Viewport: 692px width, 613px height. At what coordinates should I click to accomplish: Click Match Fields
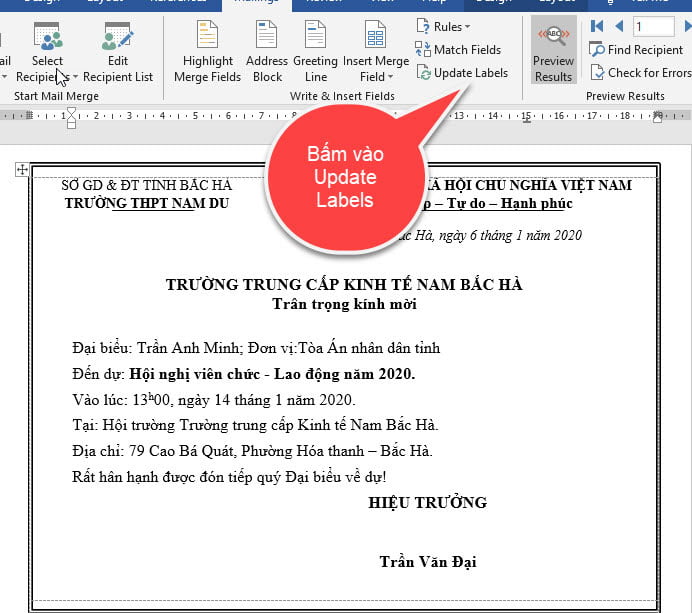pyautogui.click(x=458, y=49)
